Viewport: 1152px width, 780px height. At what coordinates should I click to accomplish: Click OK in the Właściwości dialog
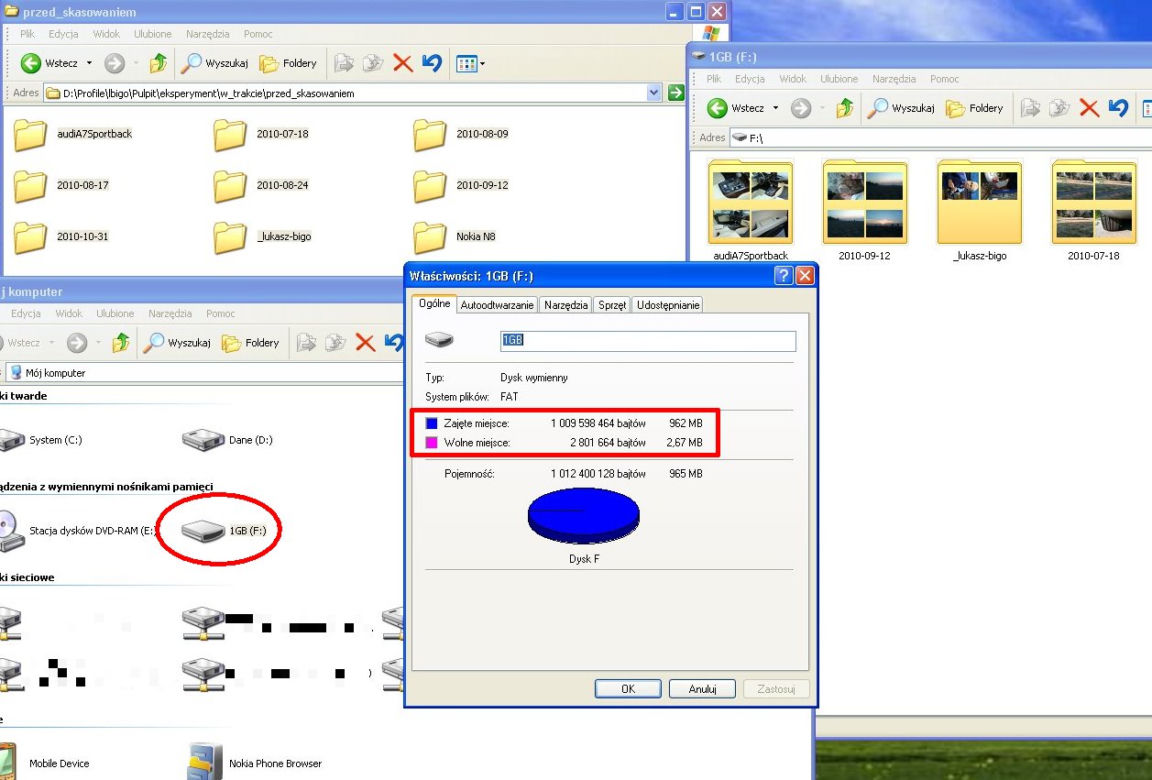point(627,689)
